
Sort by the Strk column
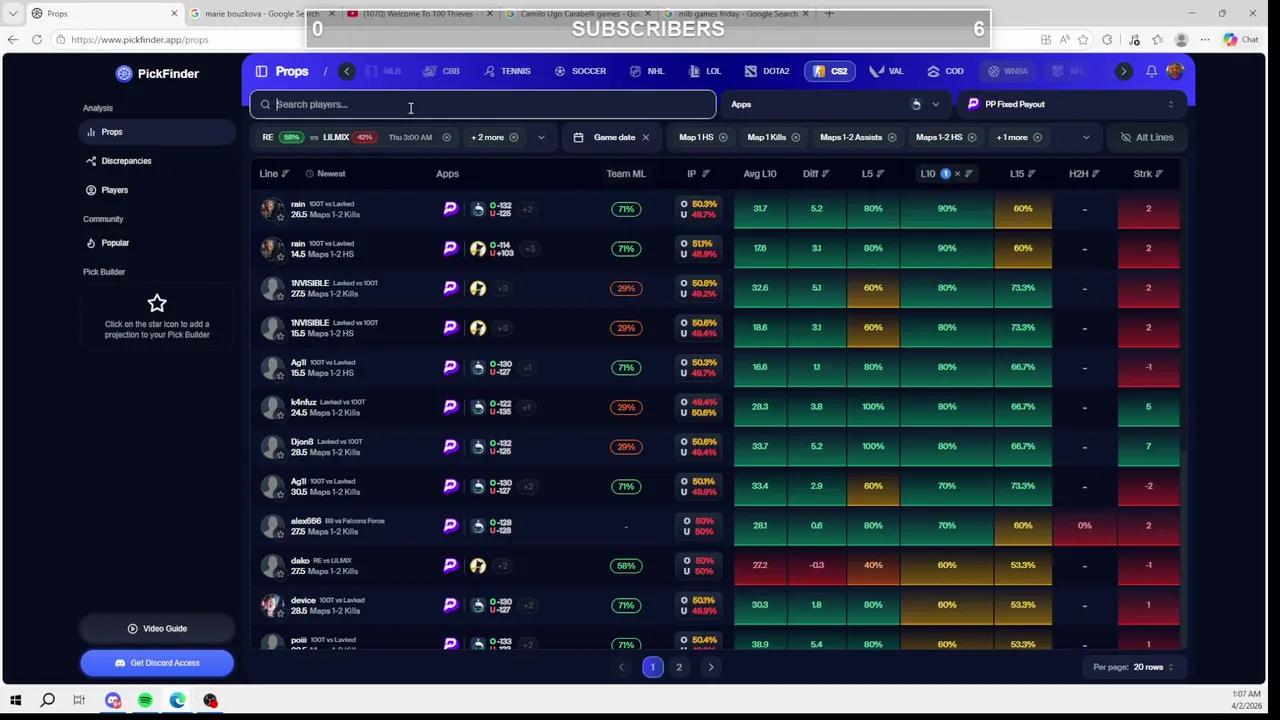tap(1148, 174)
